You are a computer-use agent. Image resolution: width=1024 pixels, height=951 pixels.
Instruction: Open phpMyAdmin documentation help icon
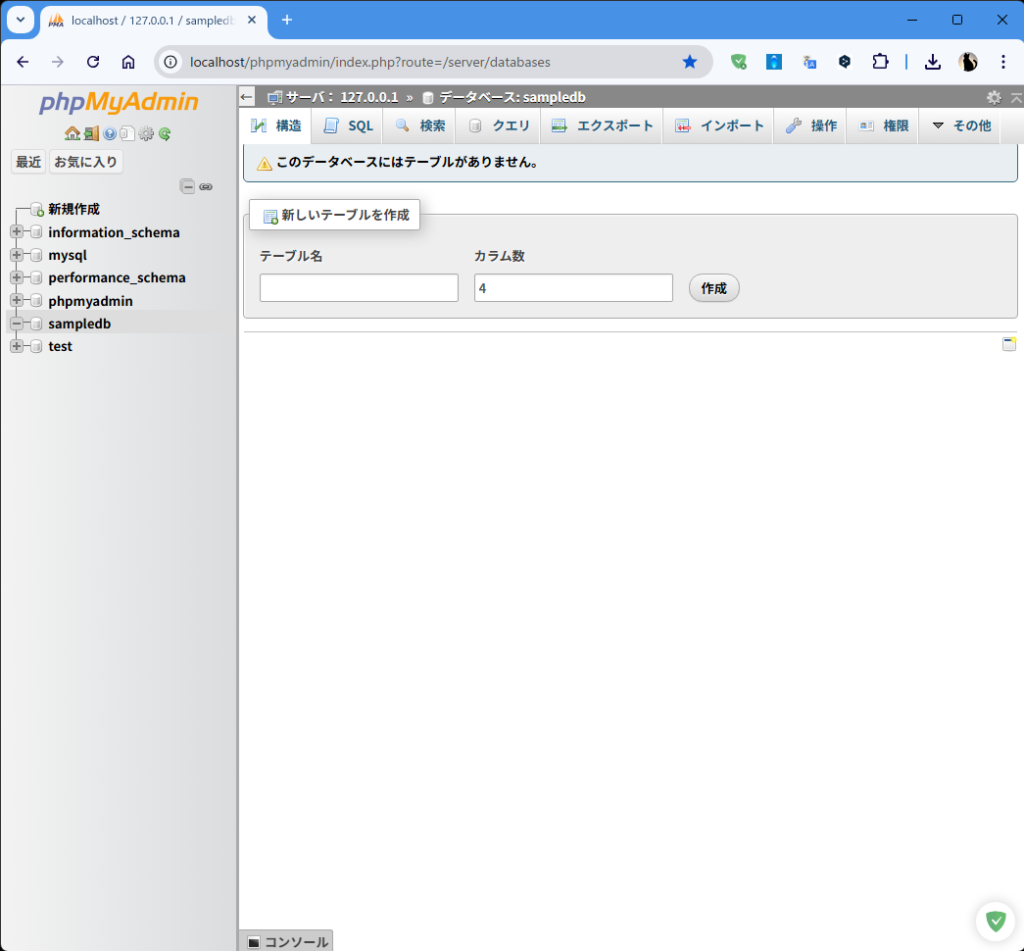tap(110, 134)
